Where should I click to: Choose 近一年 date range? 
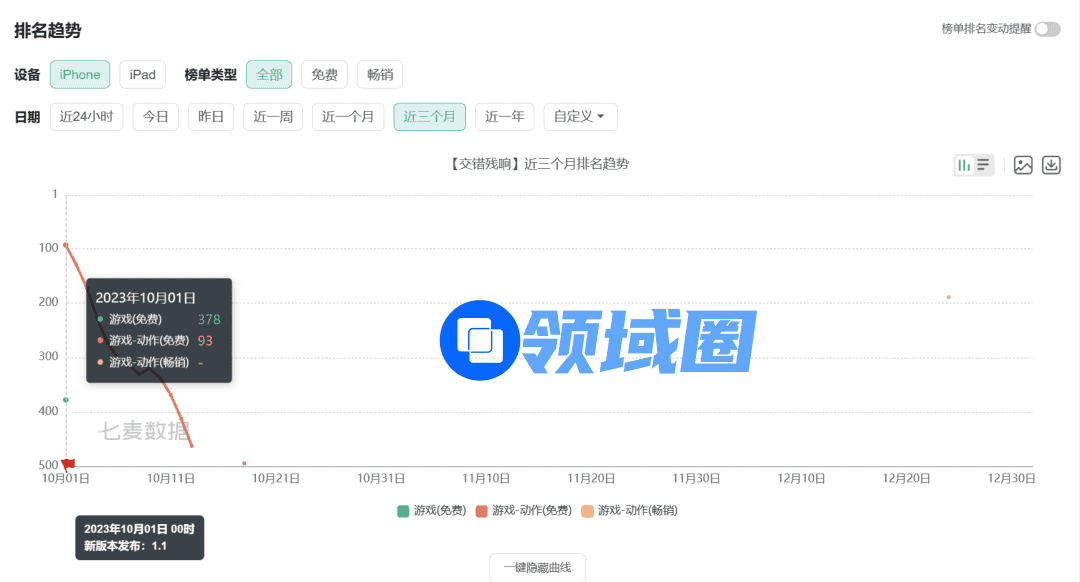[x=504, y=117]
